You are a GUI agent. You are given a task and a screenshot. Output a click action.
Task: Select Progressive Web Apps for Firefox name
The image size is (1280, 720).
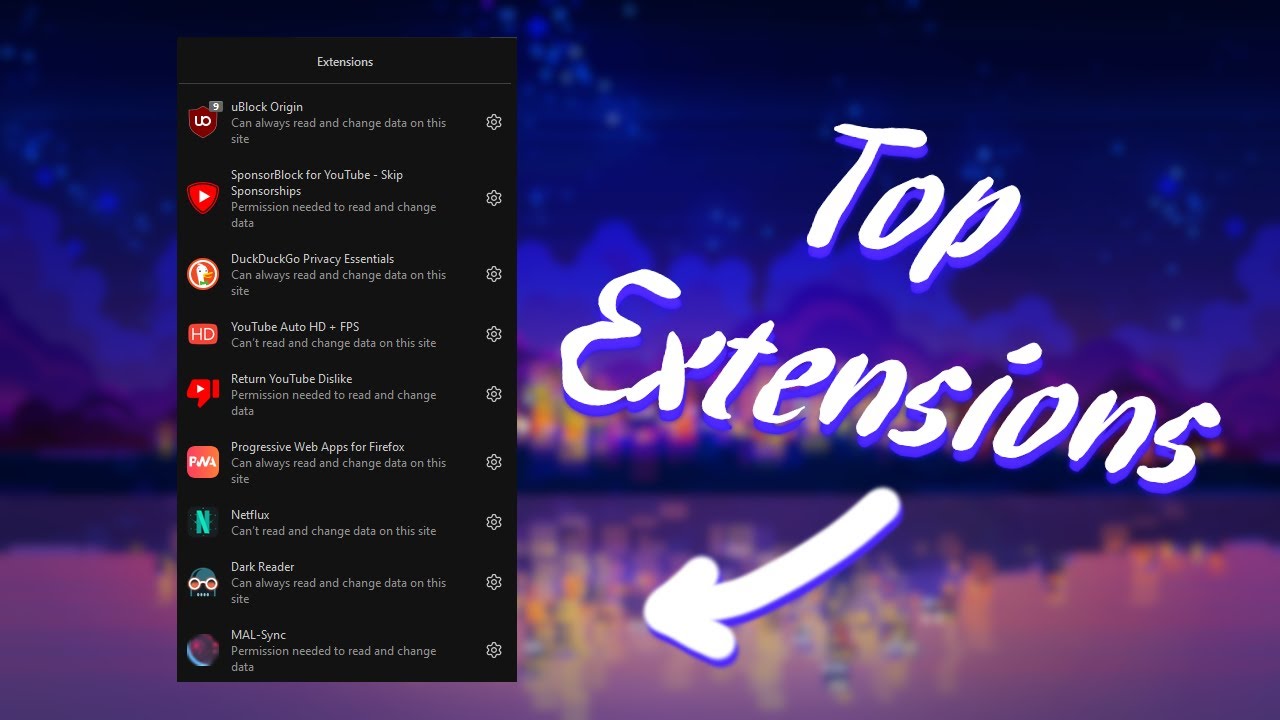coord(318,447)
